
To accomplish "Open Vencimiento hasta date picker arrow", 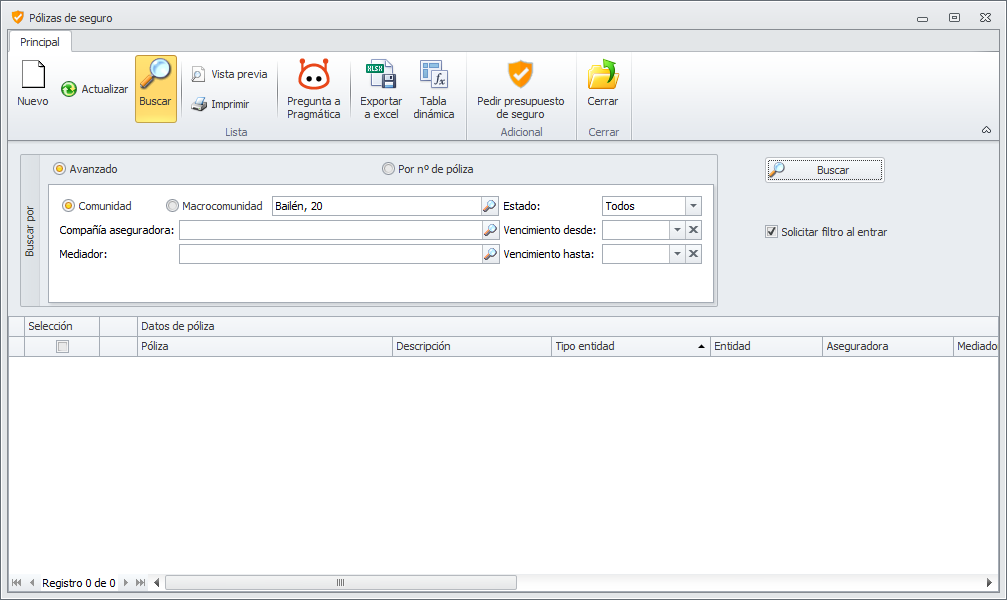I will tap(678, 254).
